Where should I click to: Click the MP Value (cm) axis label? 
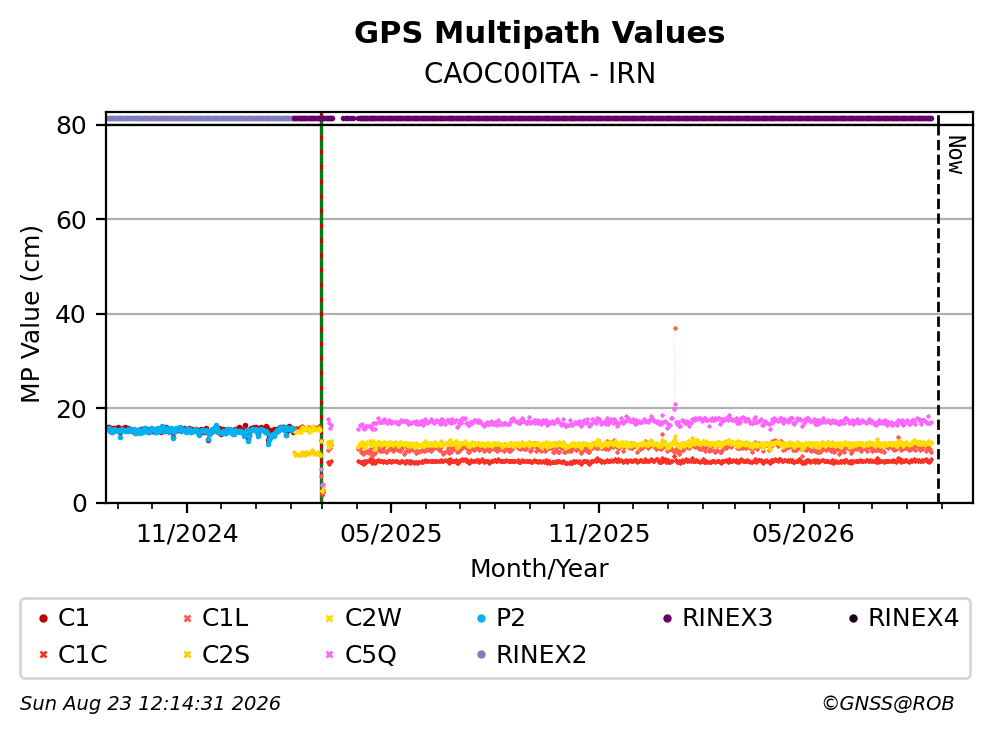tap(30, 314)
